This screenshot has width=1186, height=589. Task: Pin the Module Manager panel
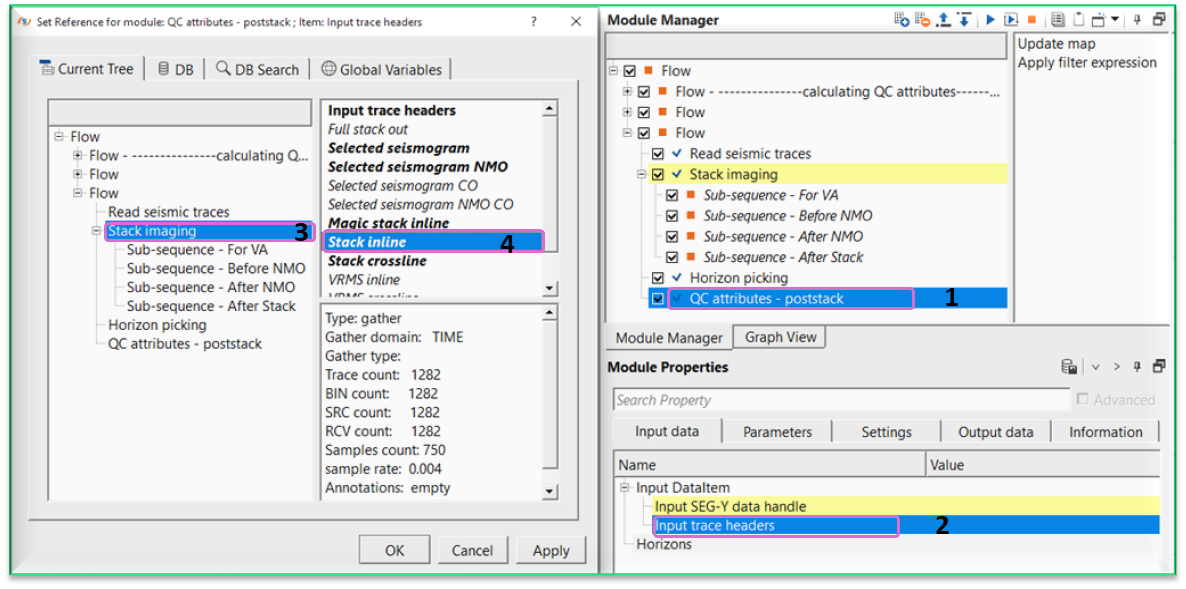point(1137,19)
